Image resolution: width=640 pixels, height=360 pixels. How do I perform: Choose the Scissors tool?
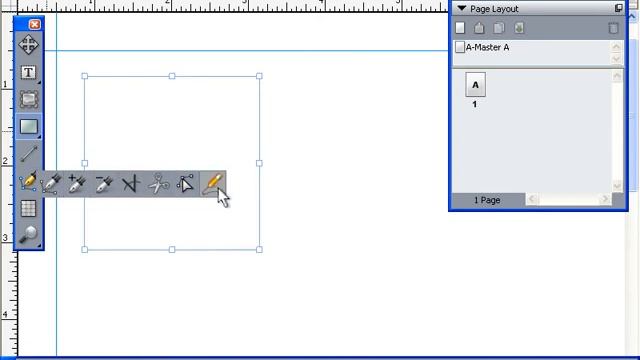click(159, 184)
